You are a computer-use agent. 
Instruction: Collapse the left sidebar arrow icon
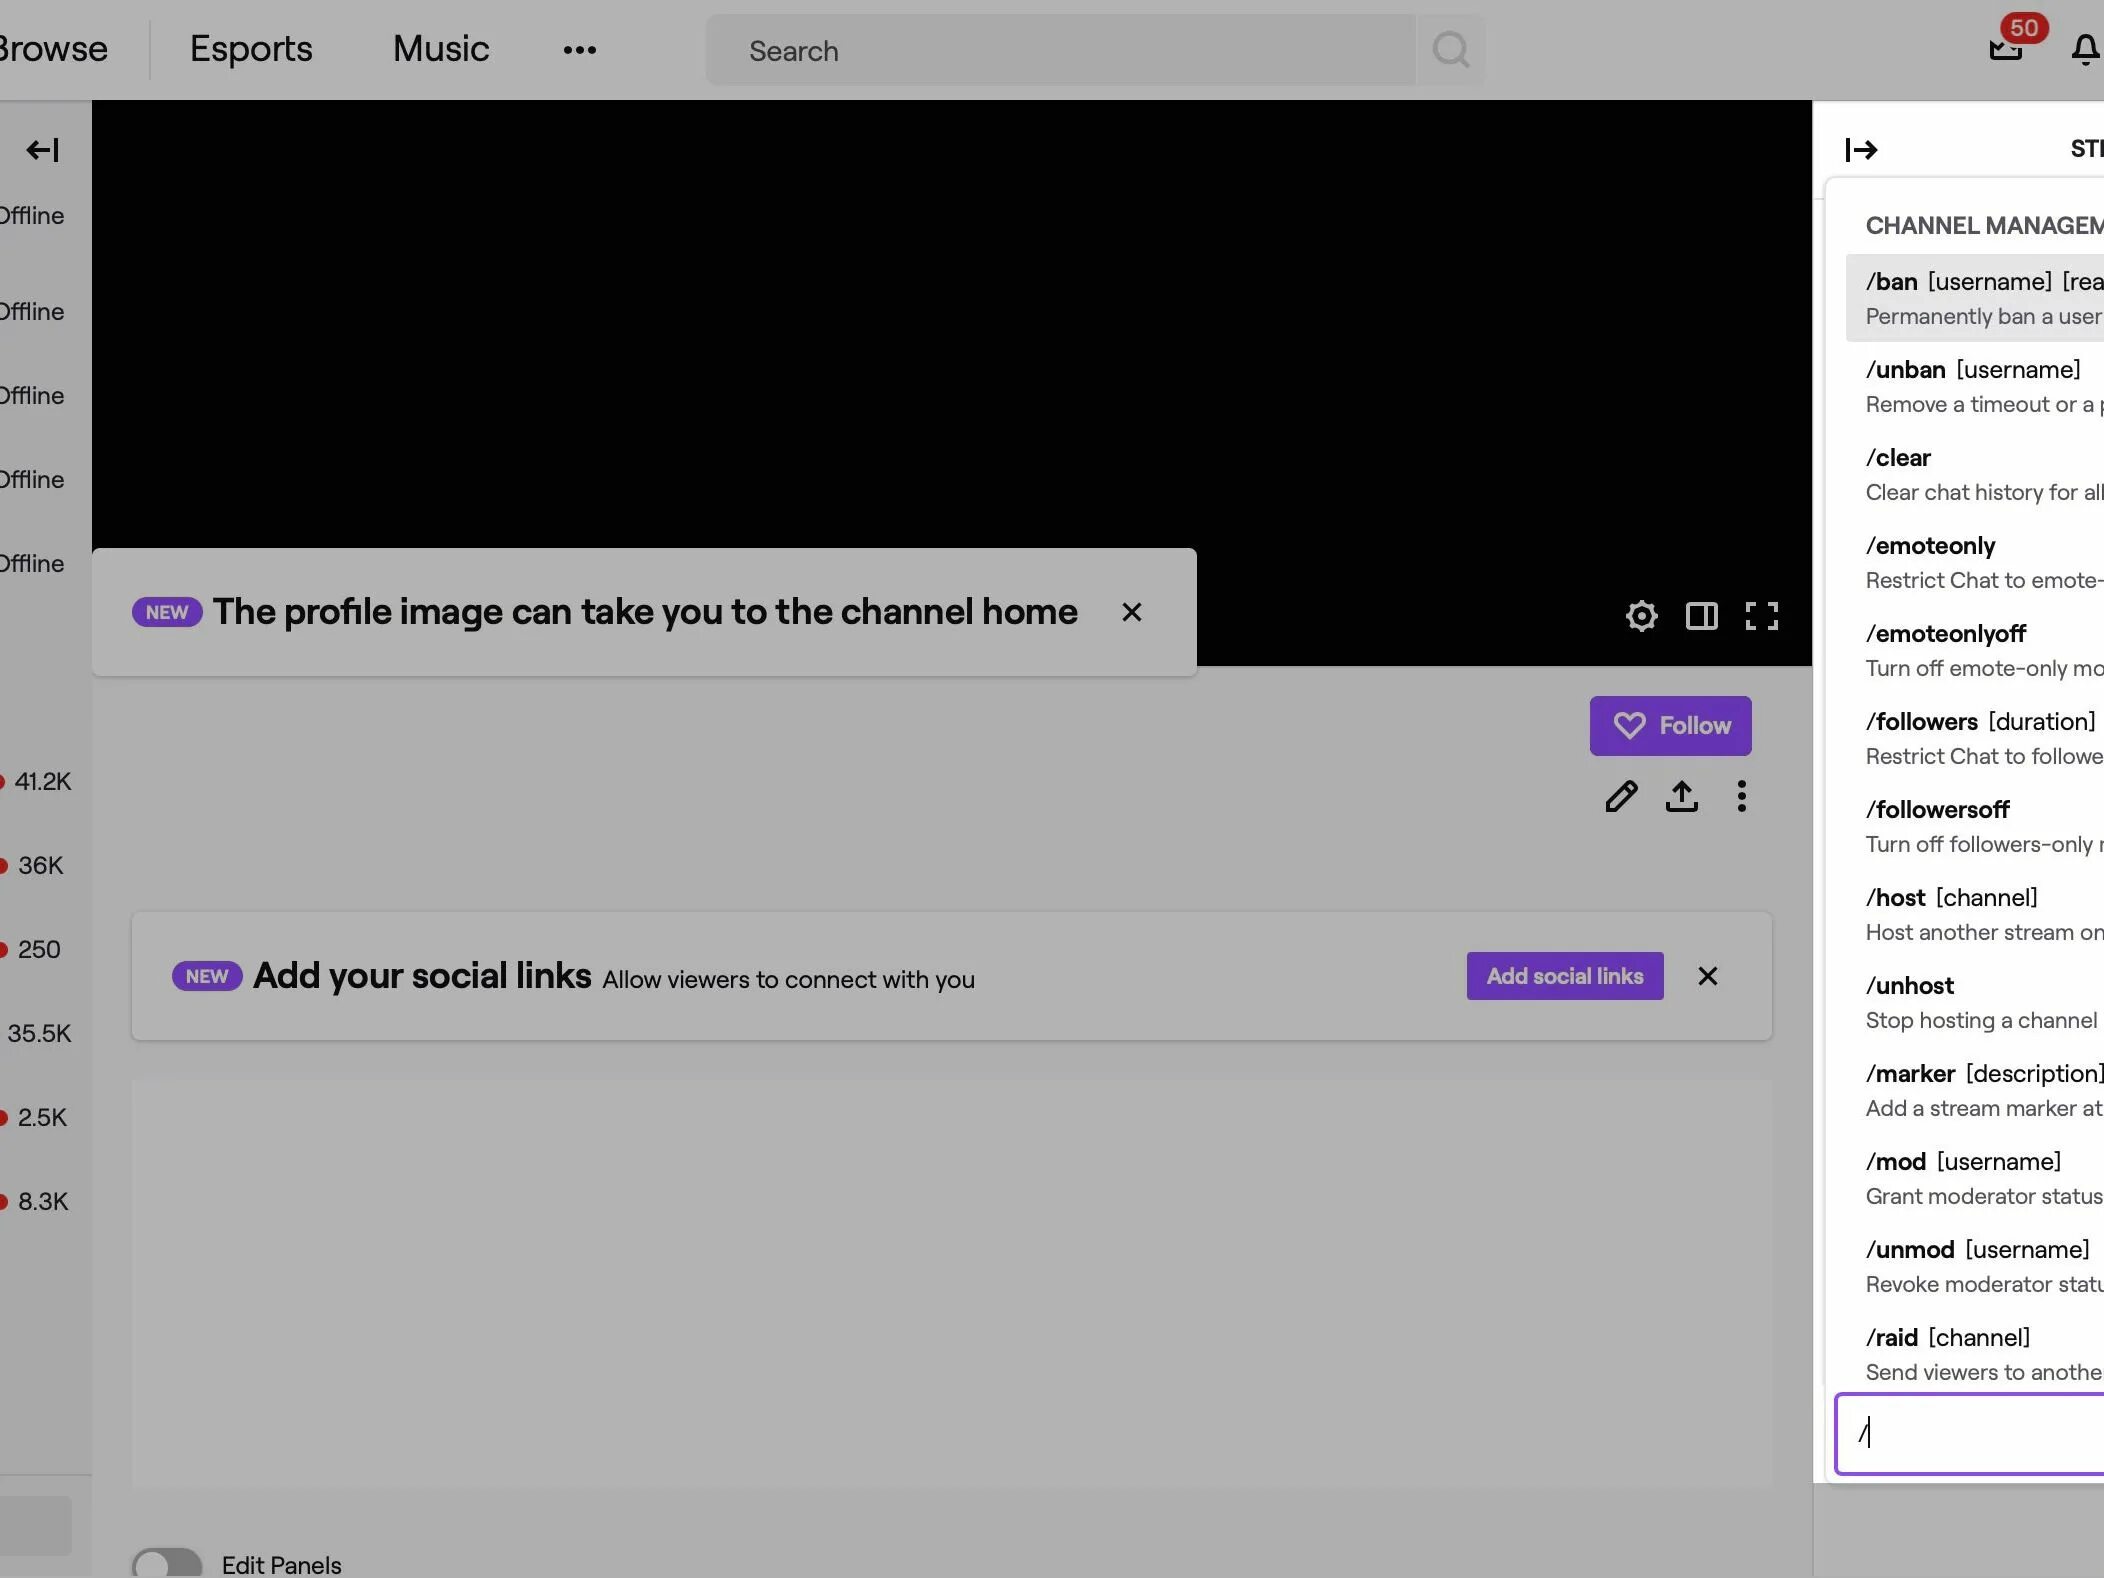[x=42, y=150]
